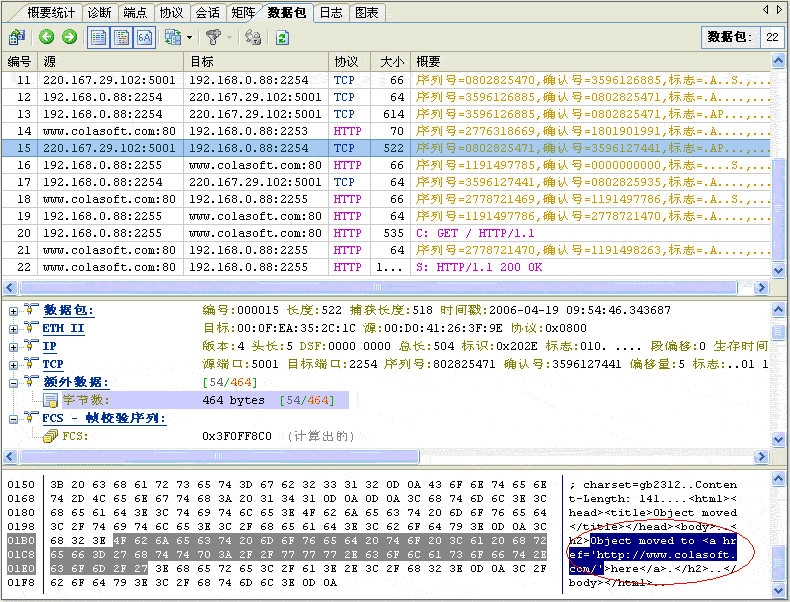Open the filter dropdown arrow
790x602 pixels.
[229, 37]
